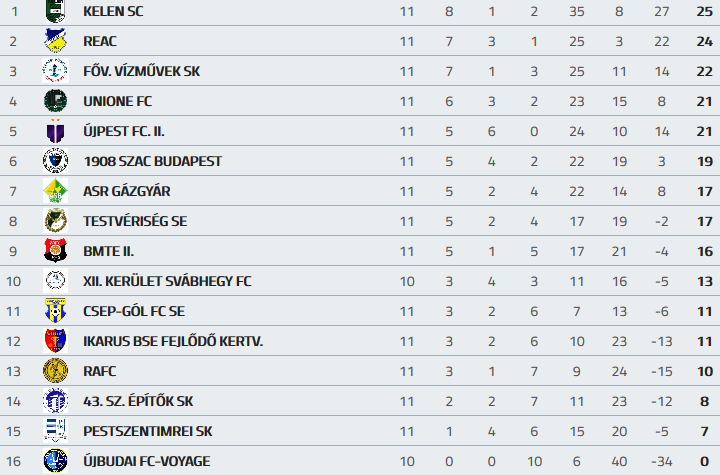Click the Unione FC team logo
Image resolution: width=720 pixels, height=475 pixels.
click(54, 101)
